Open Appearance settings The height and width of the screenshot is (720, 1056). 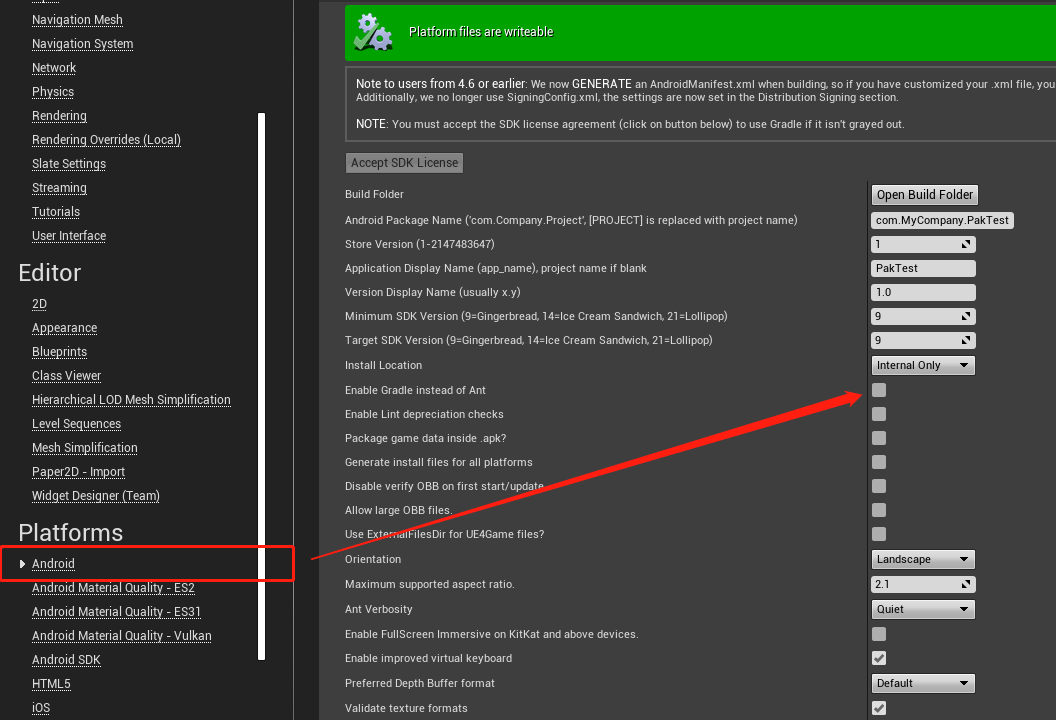click(65, 328)
